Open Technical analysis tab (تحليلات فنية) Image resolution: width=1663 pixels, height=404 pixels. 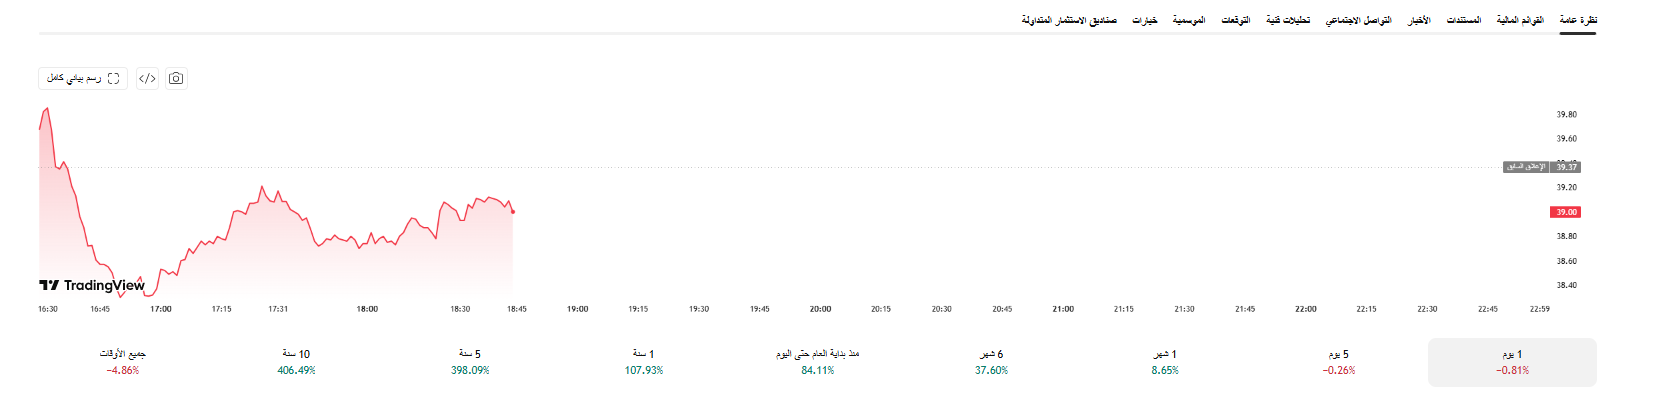click(1288, 20)
